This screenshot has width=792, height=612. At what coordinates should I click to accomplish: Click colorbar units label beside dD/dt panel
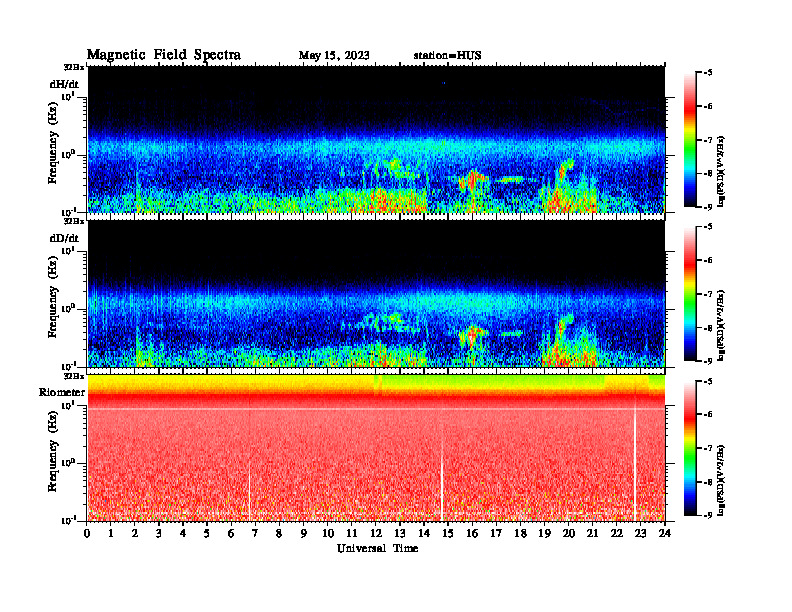(721, 325)
